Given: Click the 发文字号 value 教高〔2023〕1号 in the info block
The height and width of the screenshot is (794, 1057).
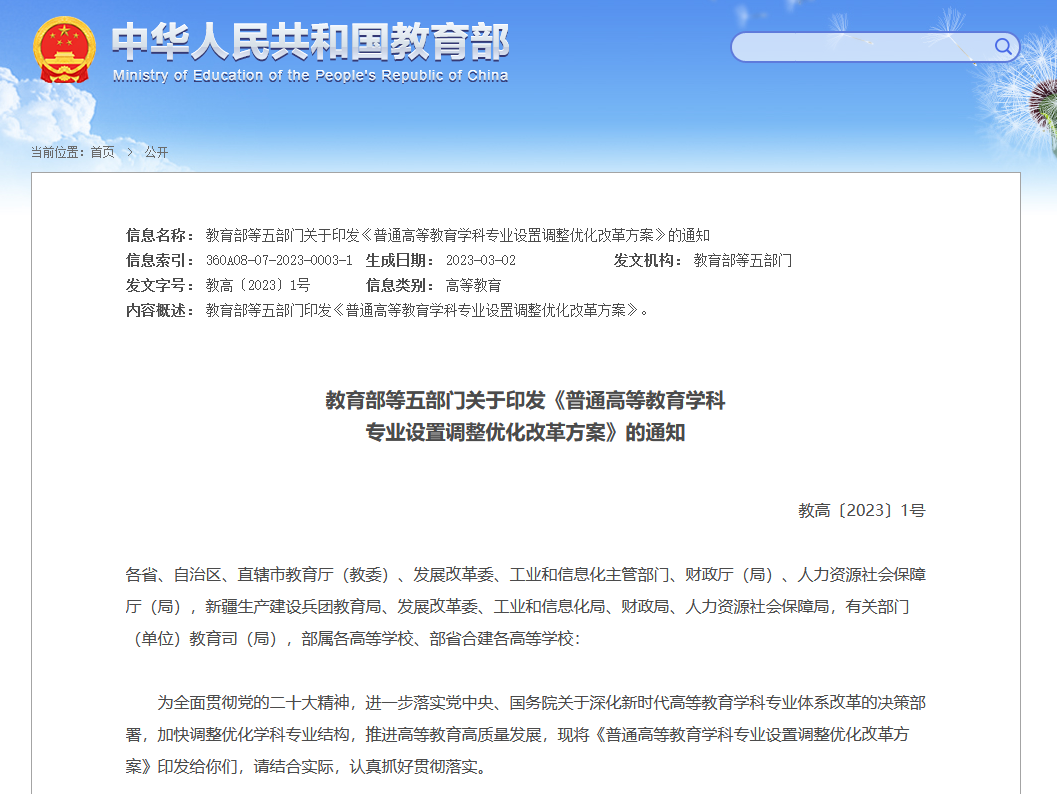Looking at the screenshot, I should click(x=258, y=285).
